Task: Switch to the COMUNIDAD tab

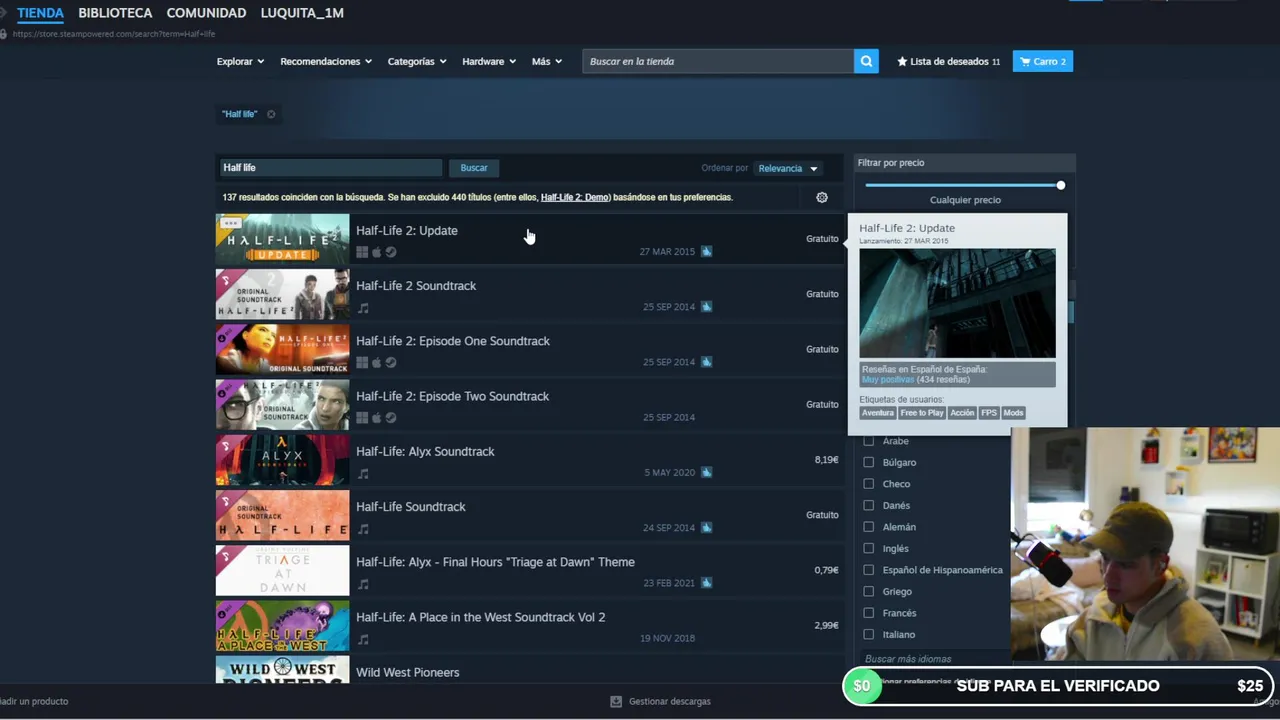Action: 206,13
